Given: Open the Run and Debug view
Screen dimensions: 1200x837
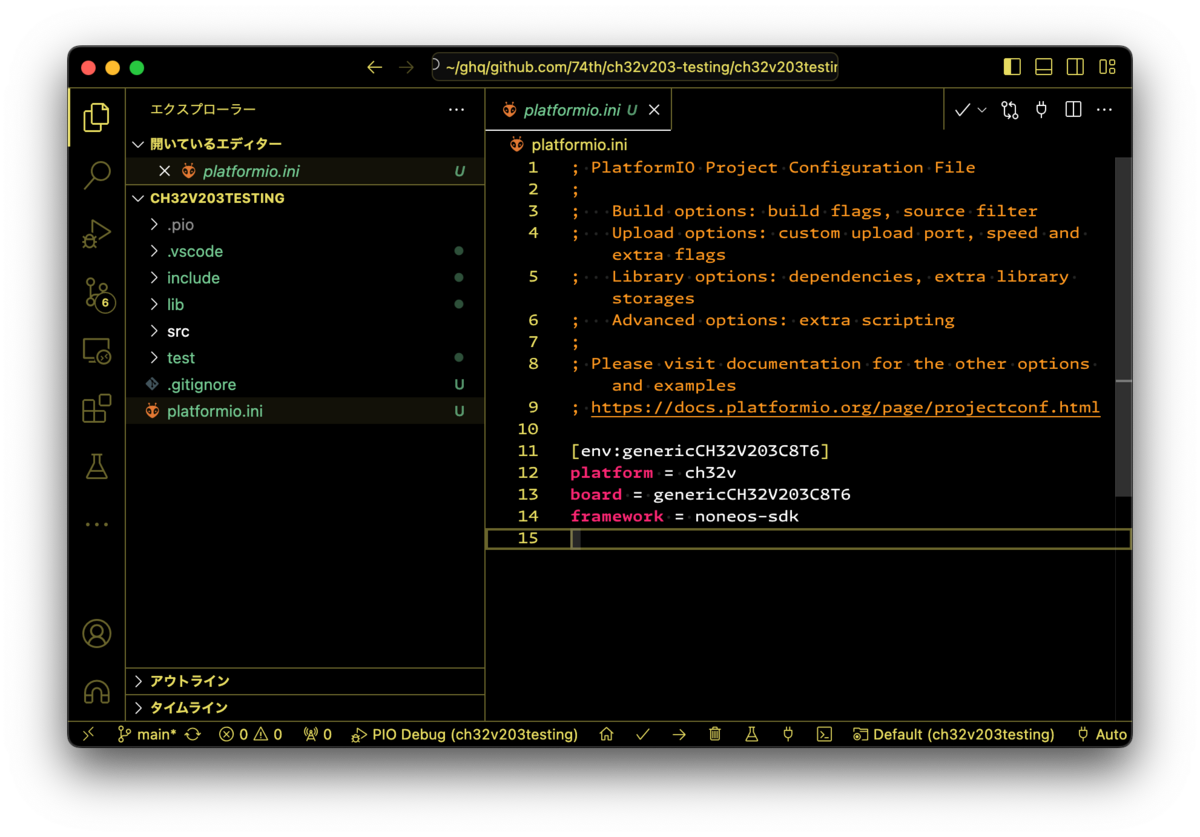Looking at the screenshot, I should 97,234.
